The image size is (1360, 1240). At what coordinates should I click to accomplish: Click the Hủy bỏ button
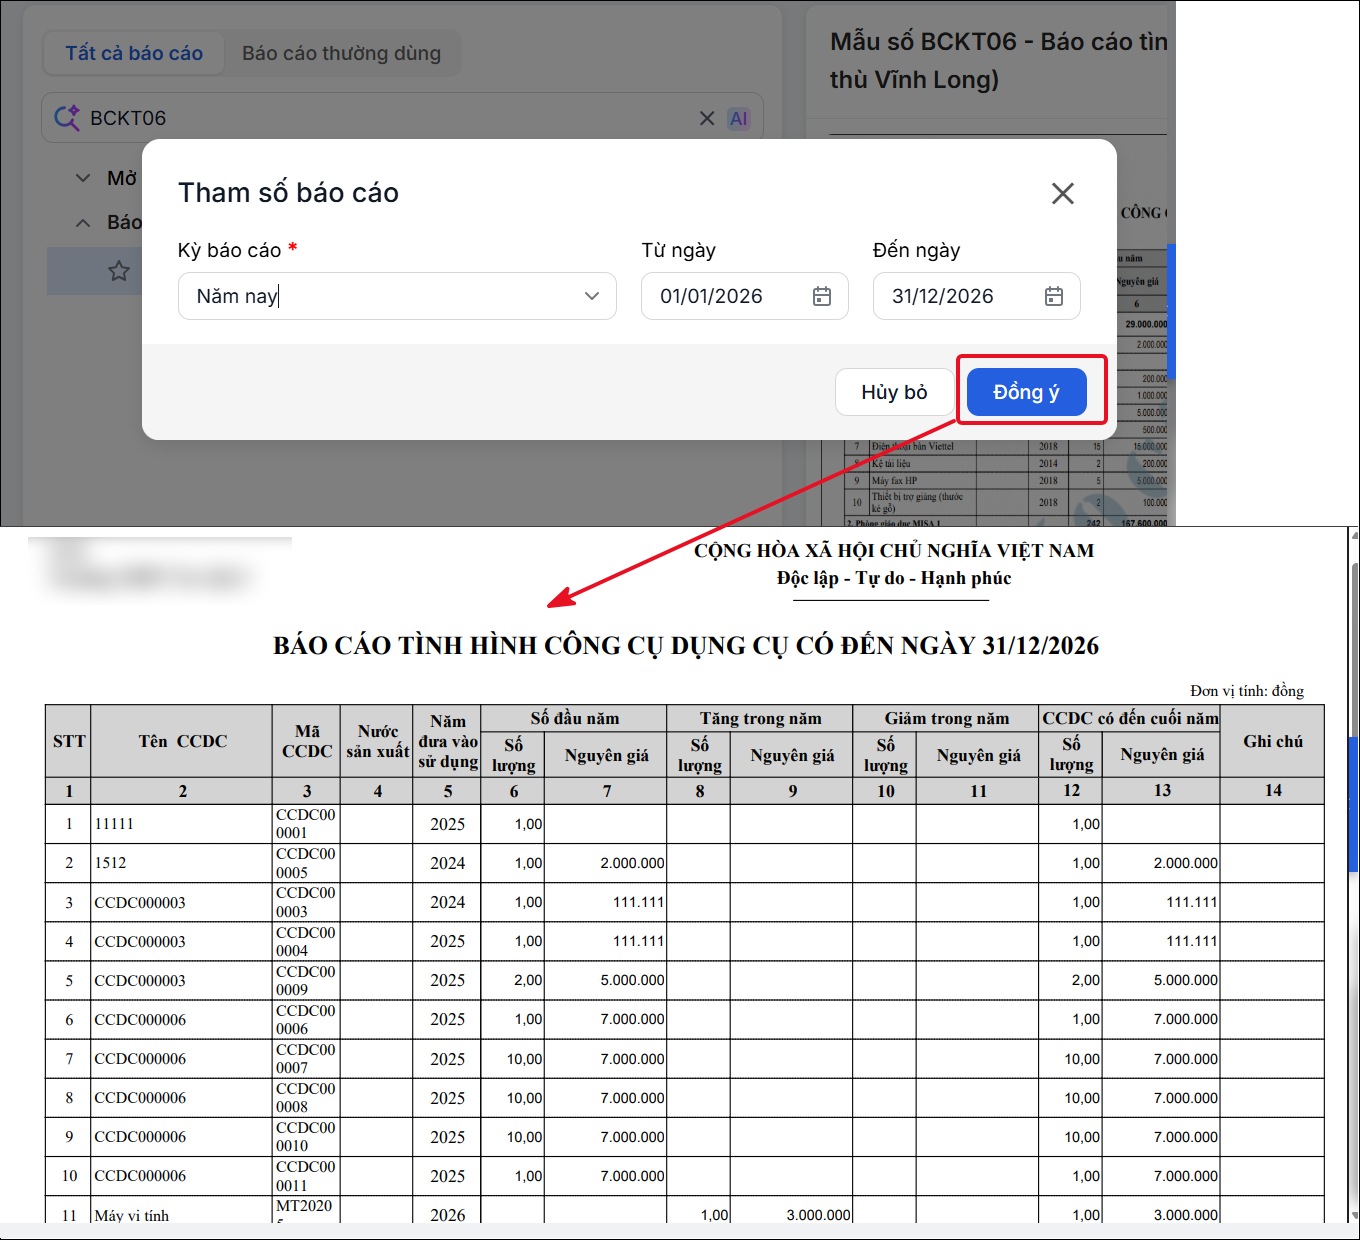pos(894,392)
